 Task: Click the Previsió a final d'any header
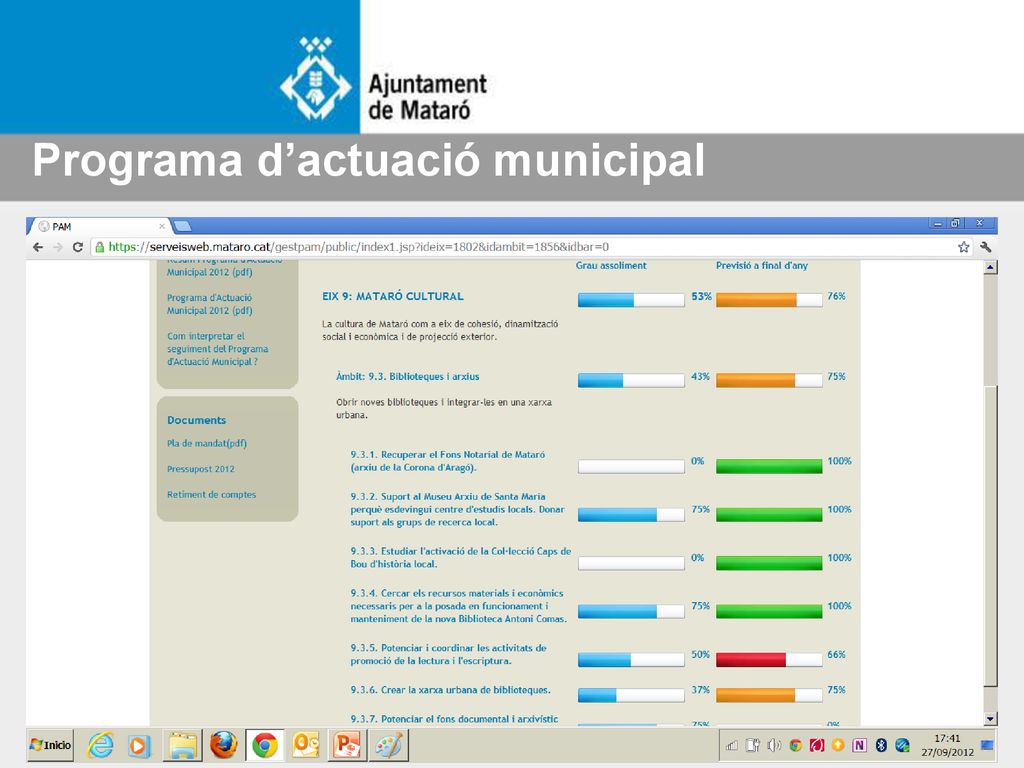click(761, 266)
